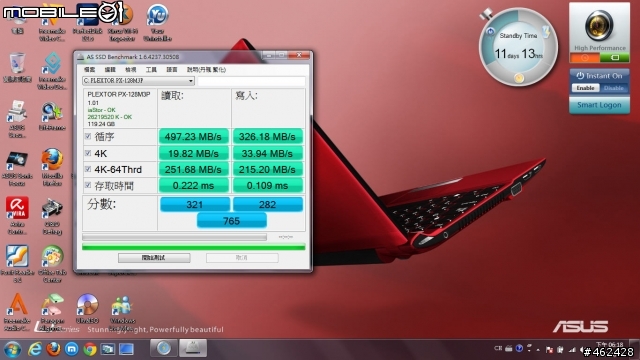Open the 編輯 menu
Screen dimensions: 640x360
(x=110, y=70)
